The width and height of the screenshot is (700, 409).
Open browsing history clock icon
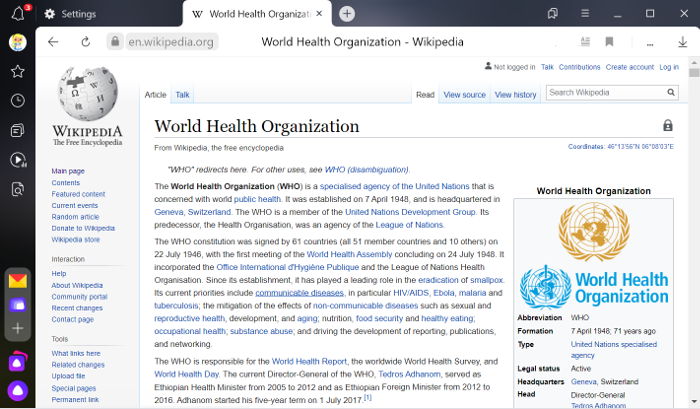pyautogui.click(x=18, y=101)
